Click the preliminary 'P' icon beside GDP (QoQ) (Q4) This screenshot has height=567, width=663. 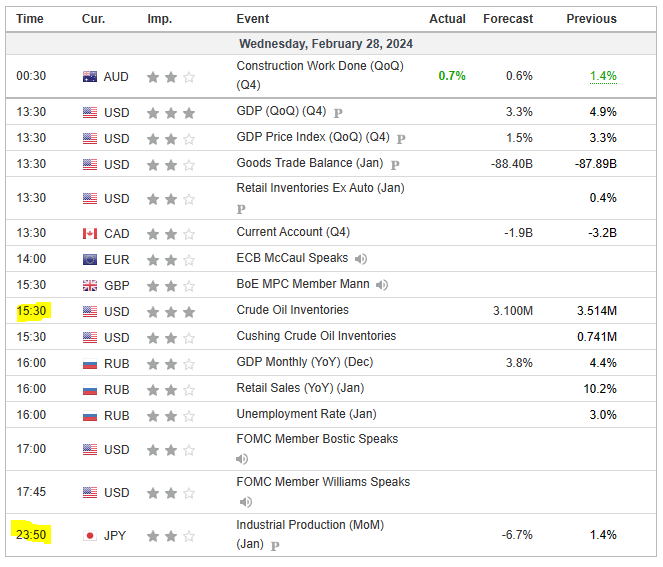click(338, 113)
